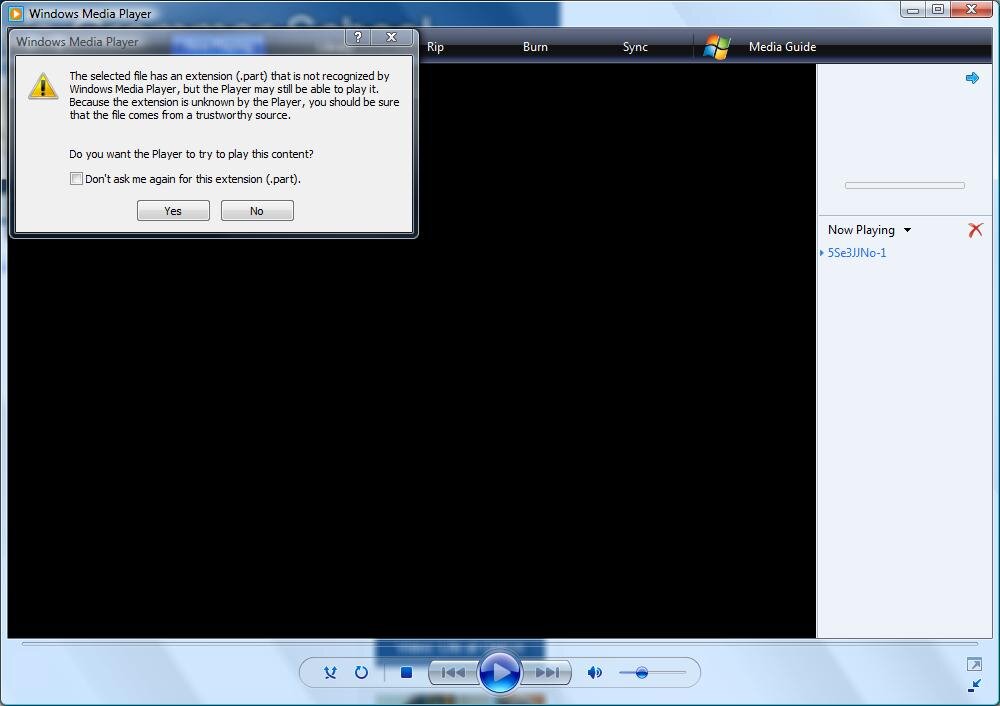1000x706 pixels.
Task: Click the blue arrow in the list pane
Action: pos(972,78)
